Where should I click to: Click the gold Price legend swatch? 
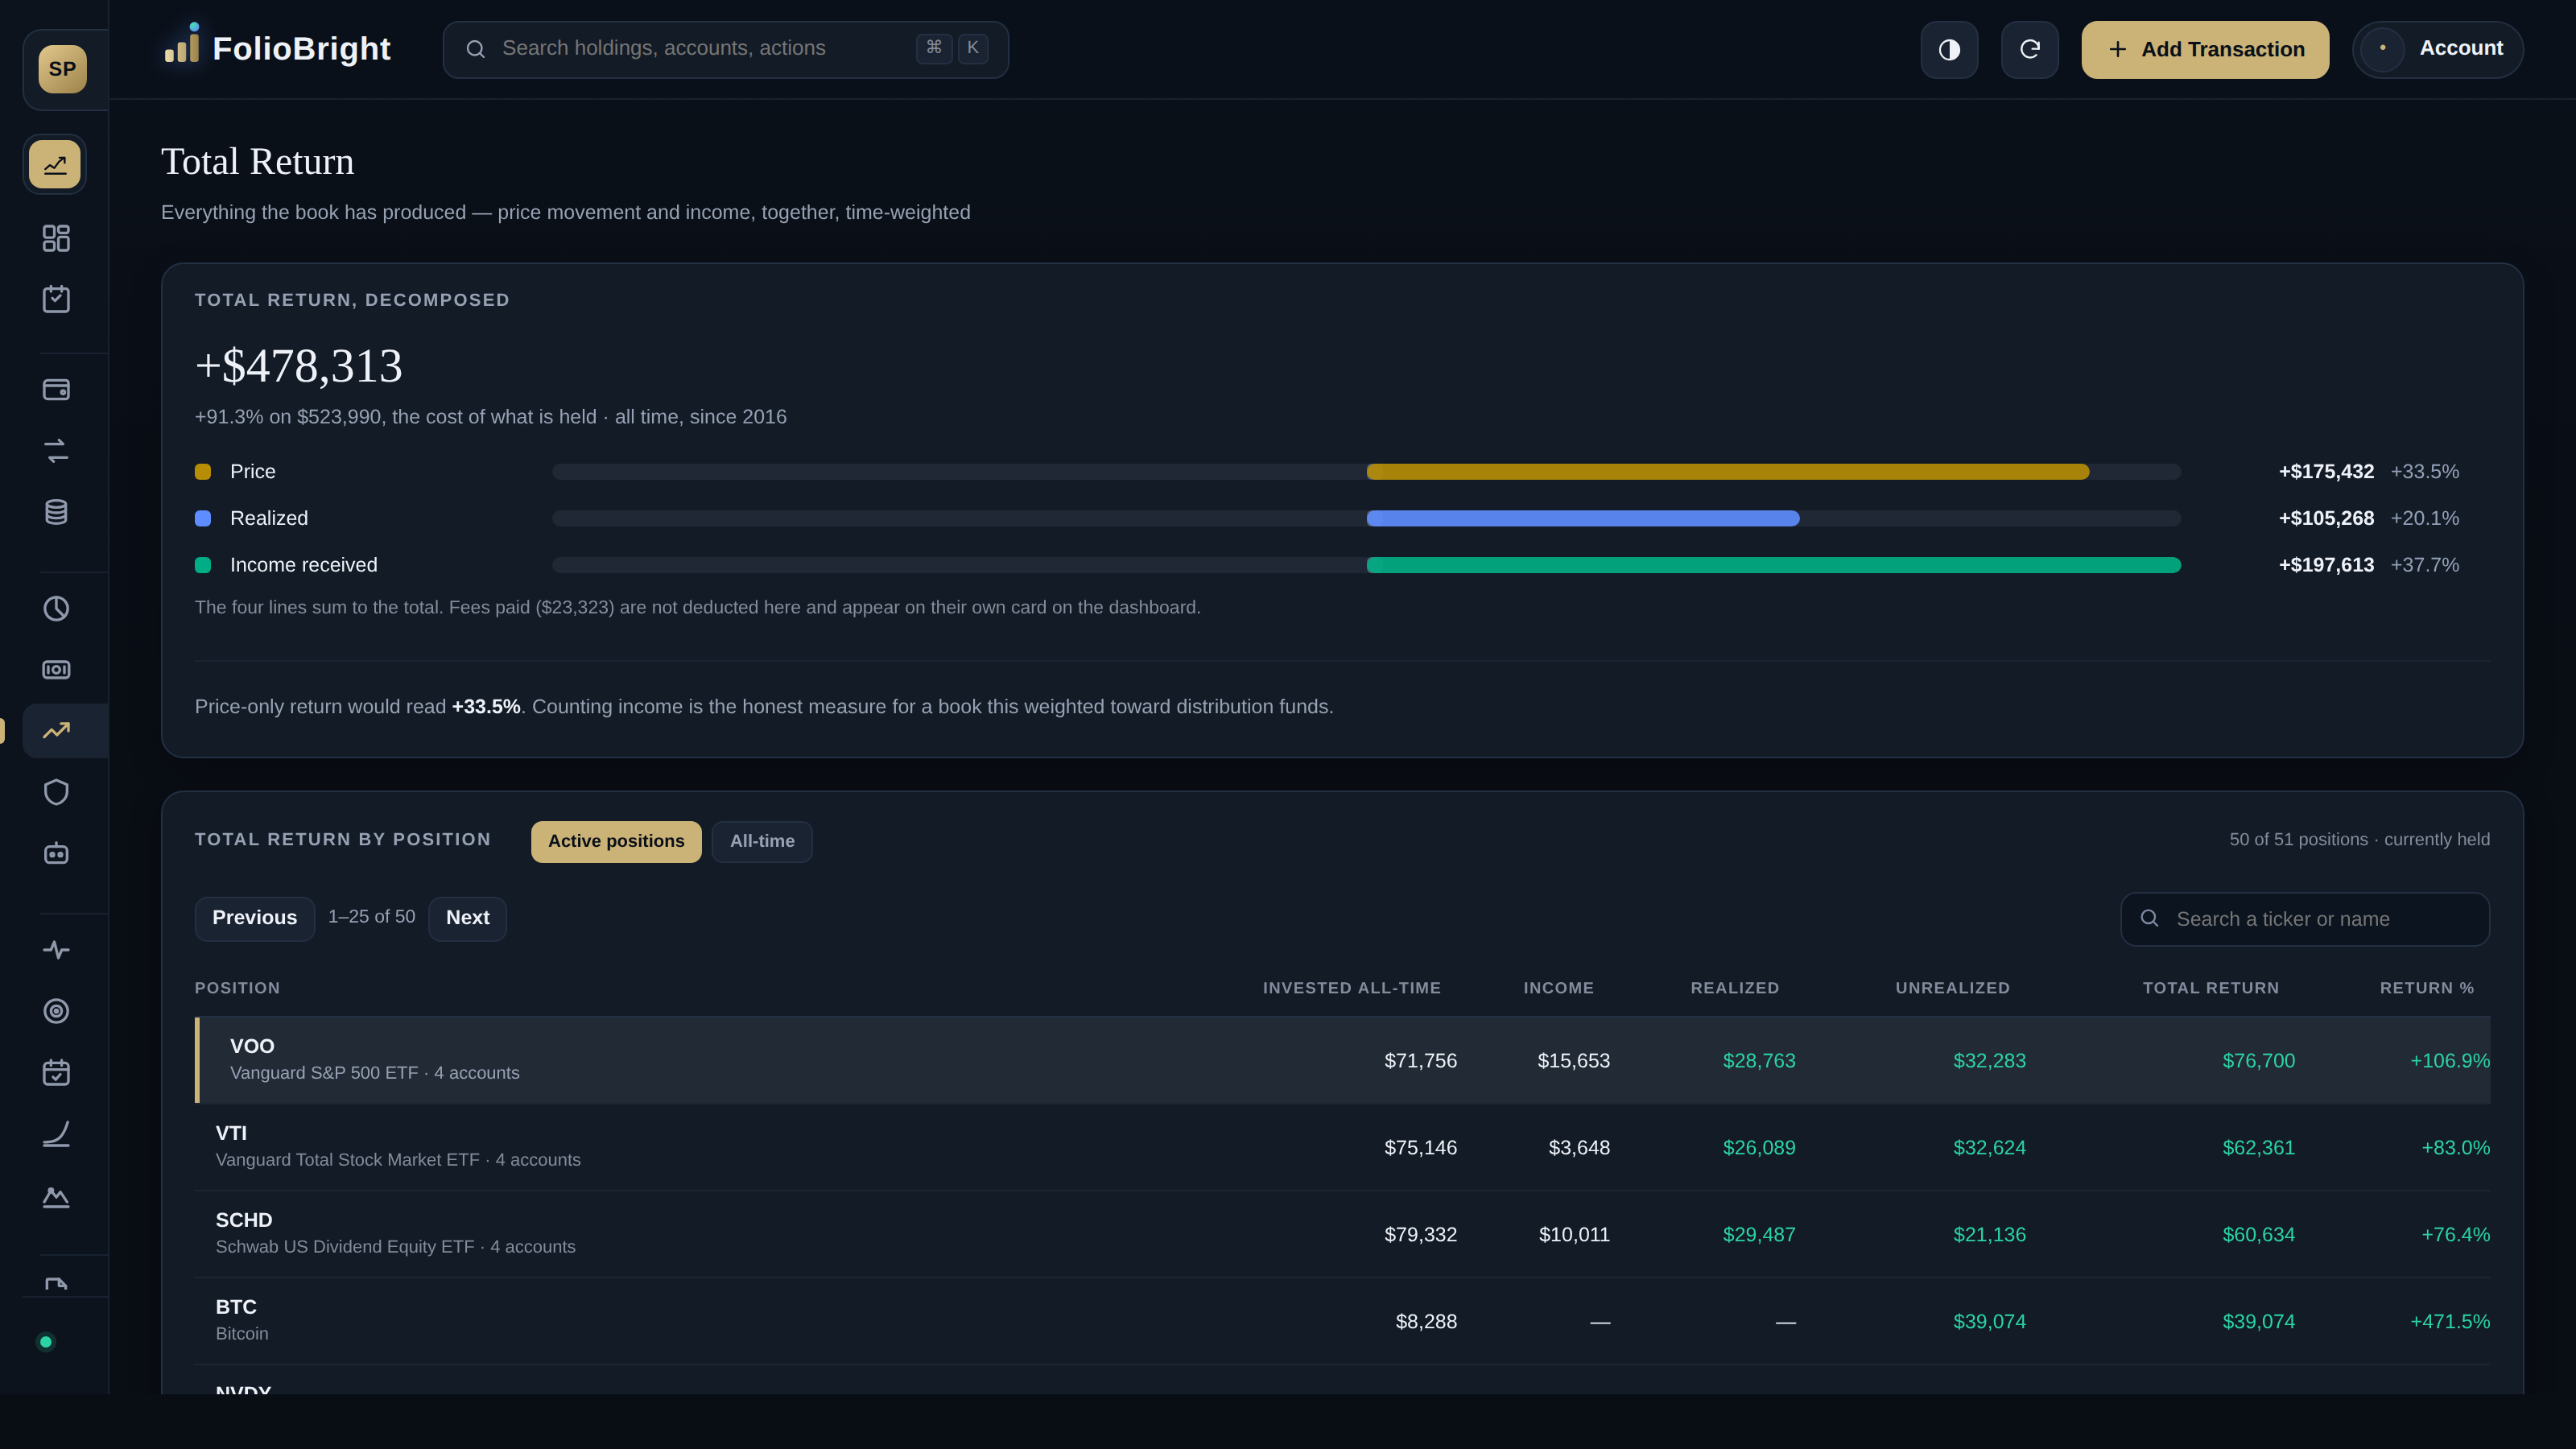(203, 472)
